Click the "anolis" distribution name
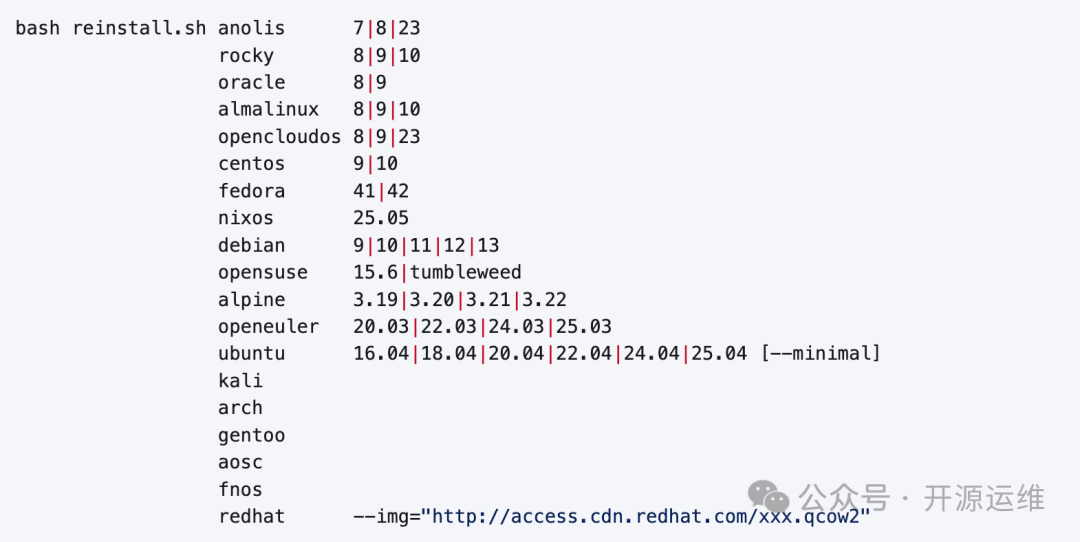Image resolution: width=1080 pixels, height=542 pixels. pos(251,28)
